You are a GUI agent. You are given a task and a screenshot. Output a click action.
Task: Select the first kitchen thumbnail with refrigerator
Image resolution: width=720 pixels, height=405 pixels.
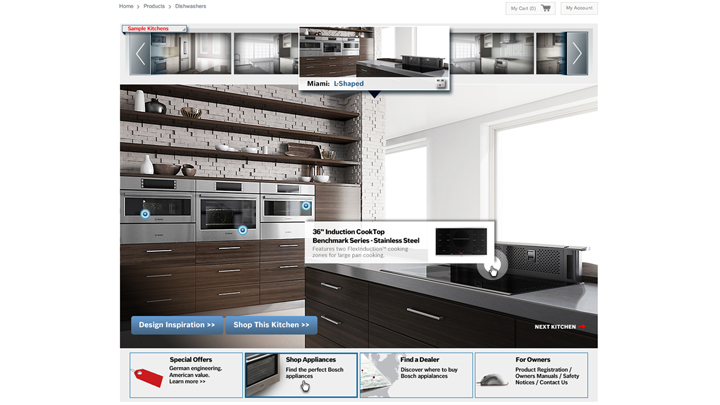[x=191, y=53]
